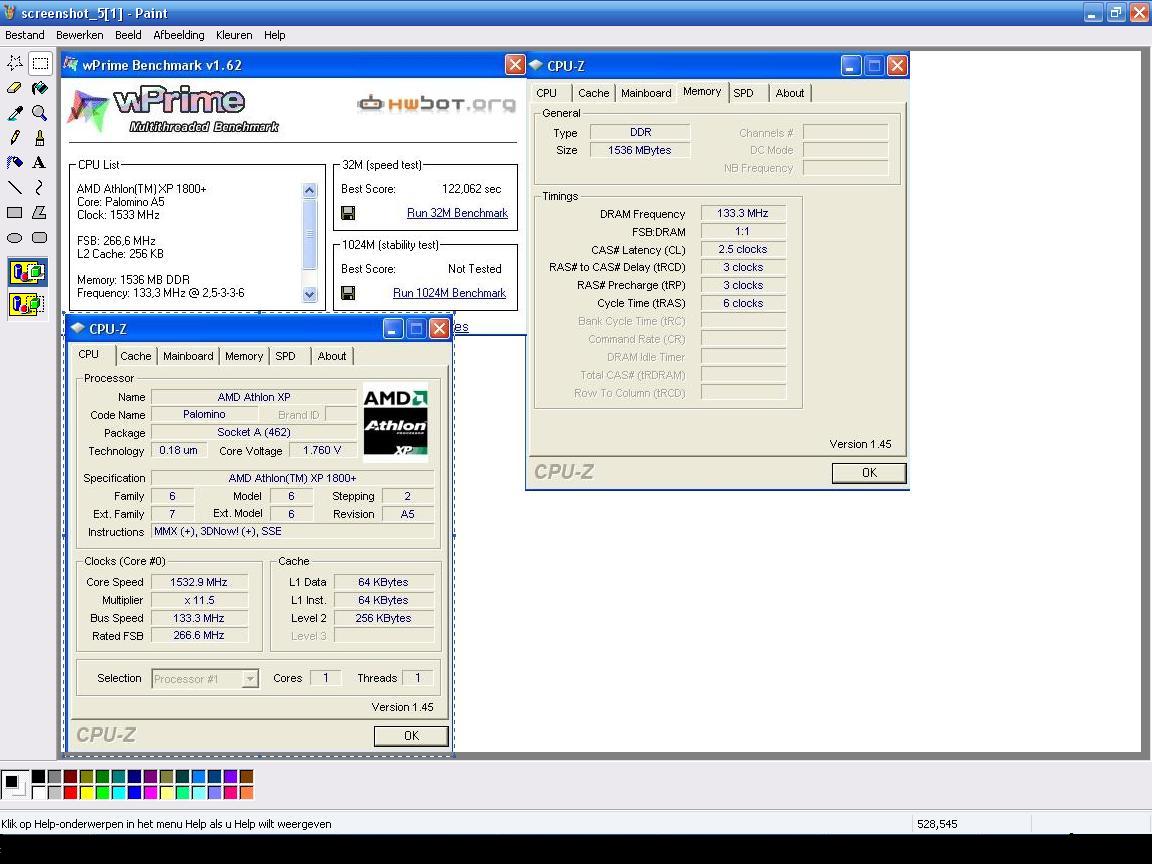Click the CPU List scroll-down arrow
This screenshot has height=864, width=1152.
pyautogui.click(x=309, y=294)
